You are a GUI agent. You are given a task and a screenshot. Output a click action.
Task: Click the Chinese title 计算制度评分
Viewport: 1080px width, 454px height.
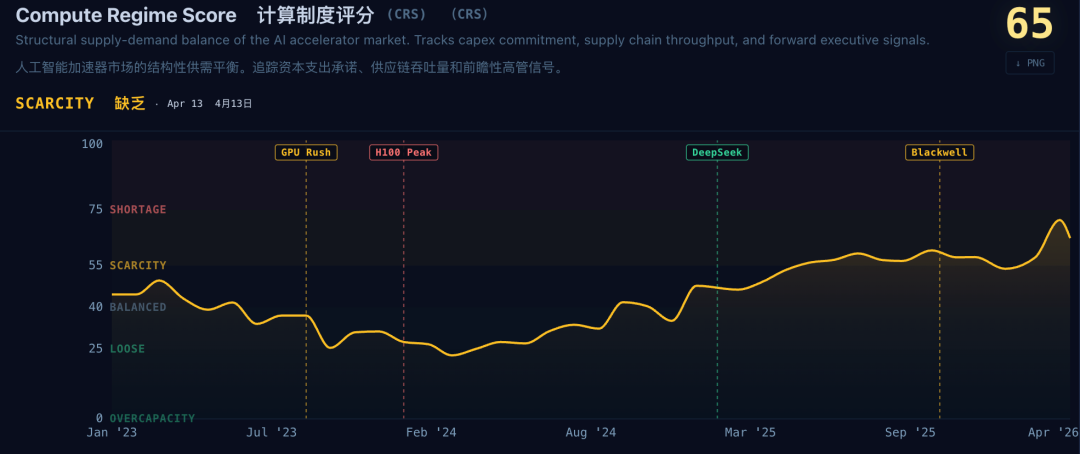[315, 16]
